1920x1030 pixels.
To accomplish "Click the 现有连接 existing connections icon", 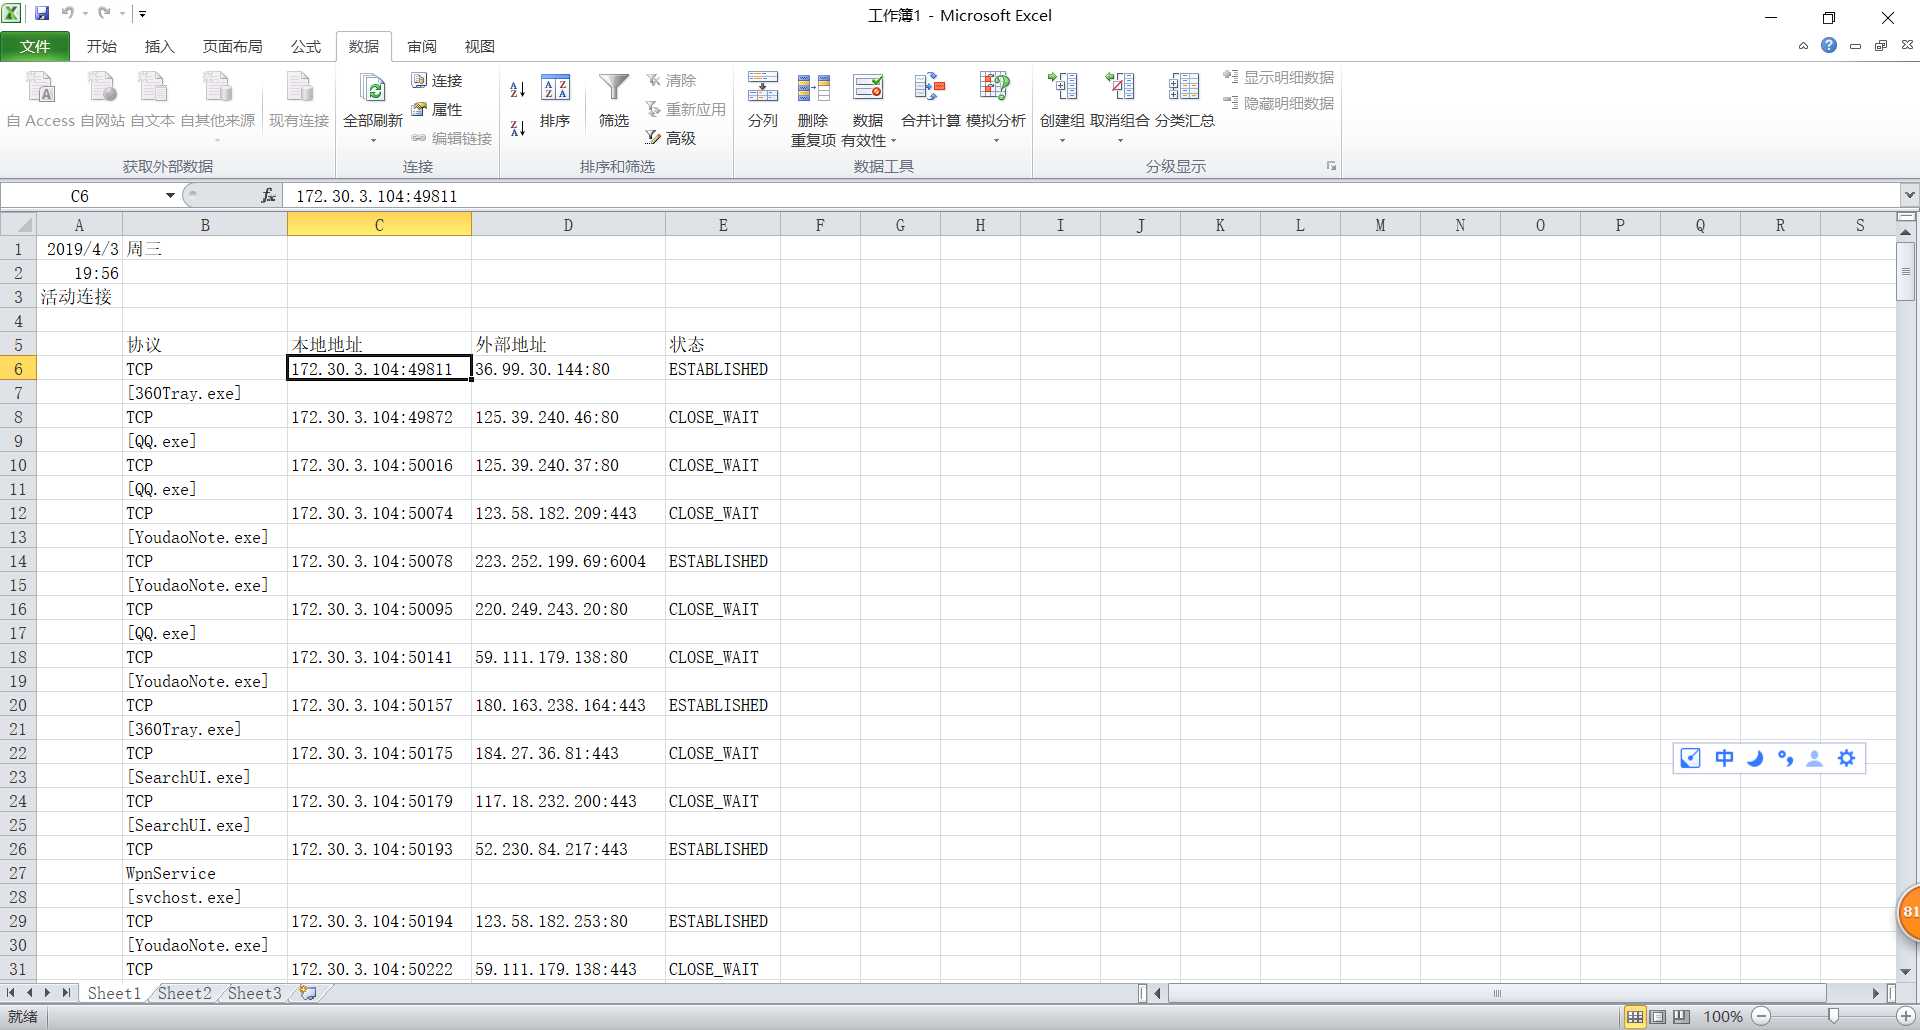I will [299, 88].
